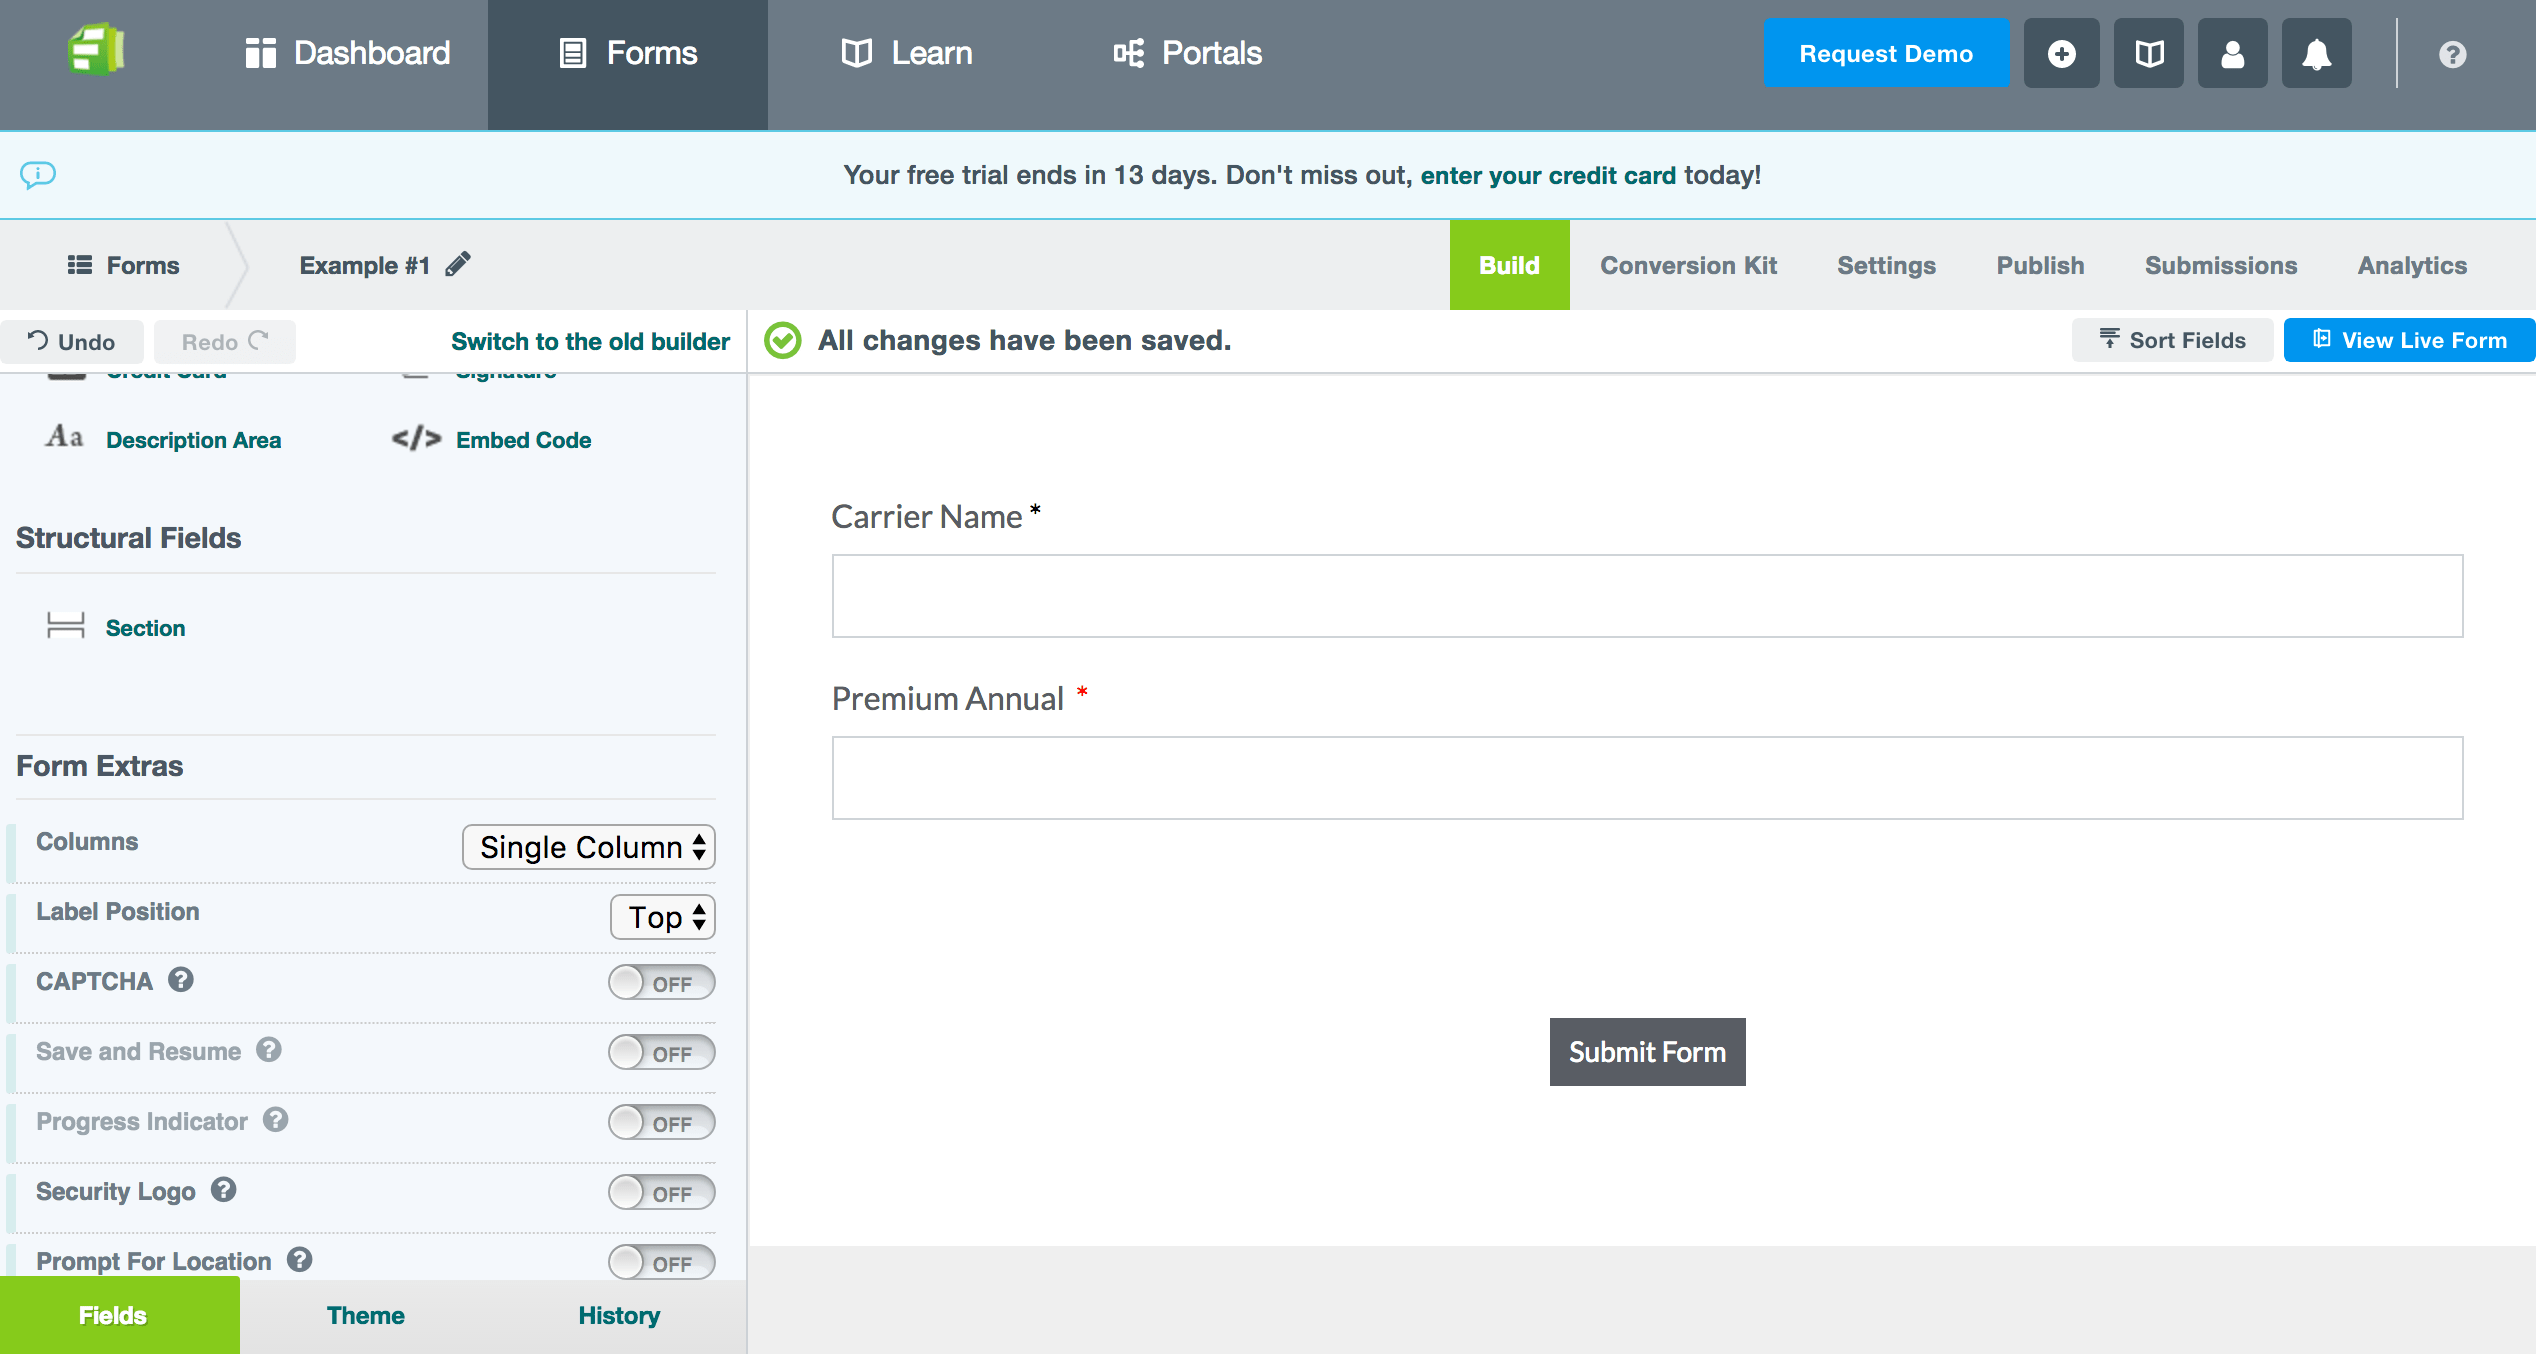
Task: Open notifications via the bell icon
Action: tap(2317, 52)
